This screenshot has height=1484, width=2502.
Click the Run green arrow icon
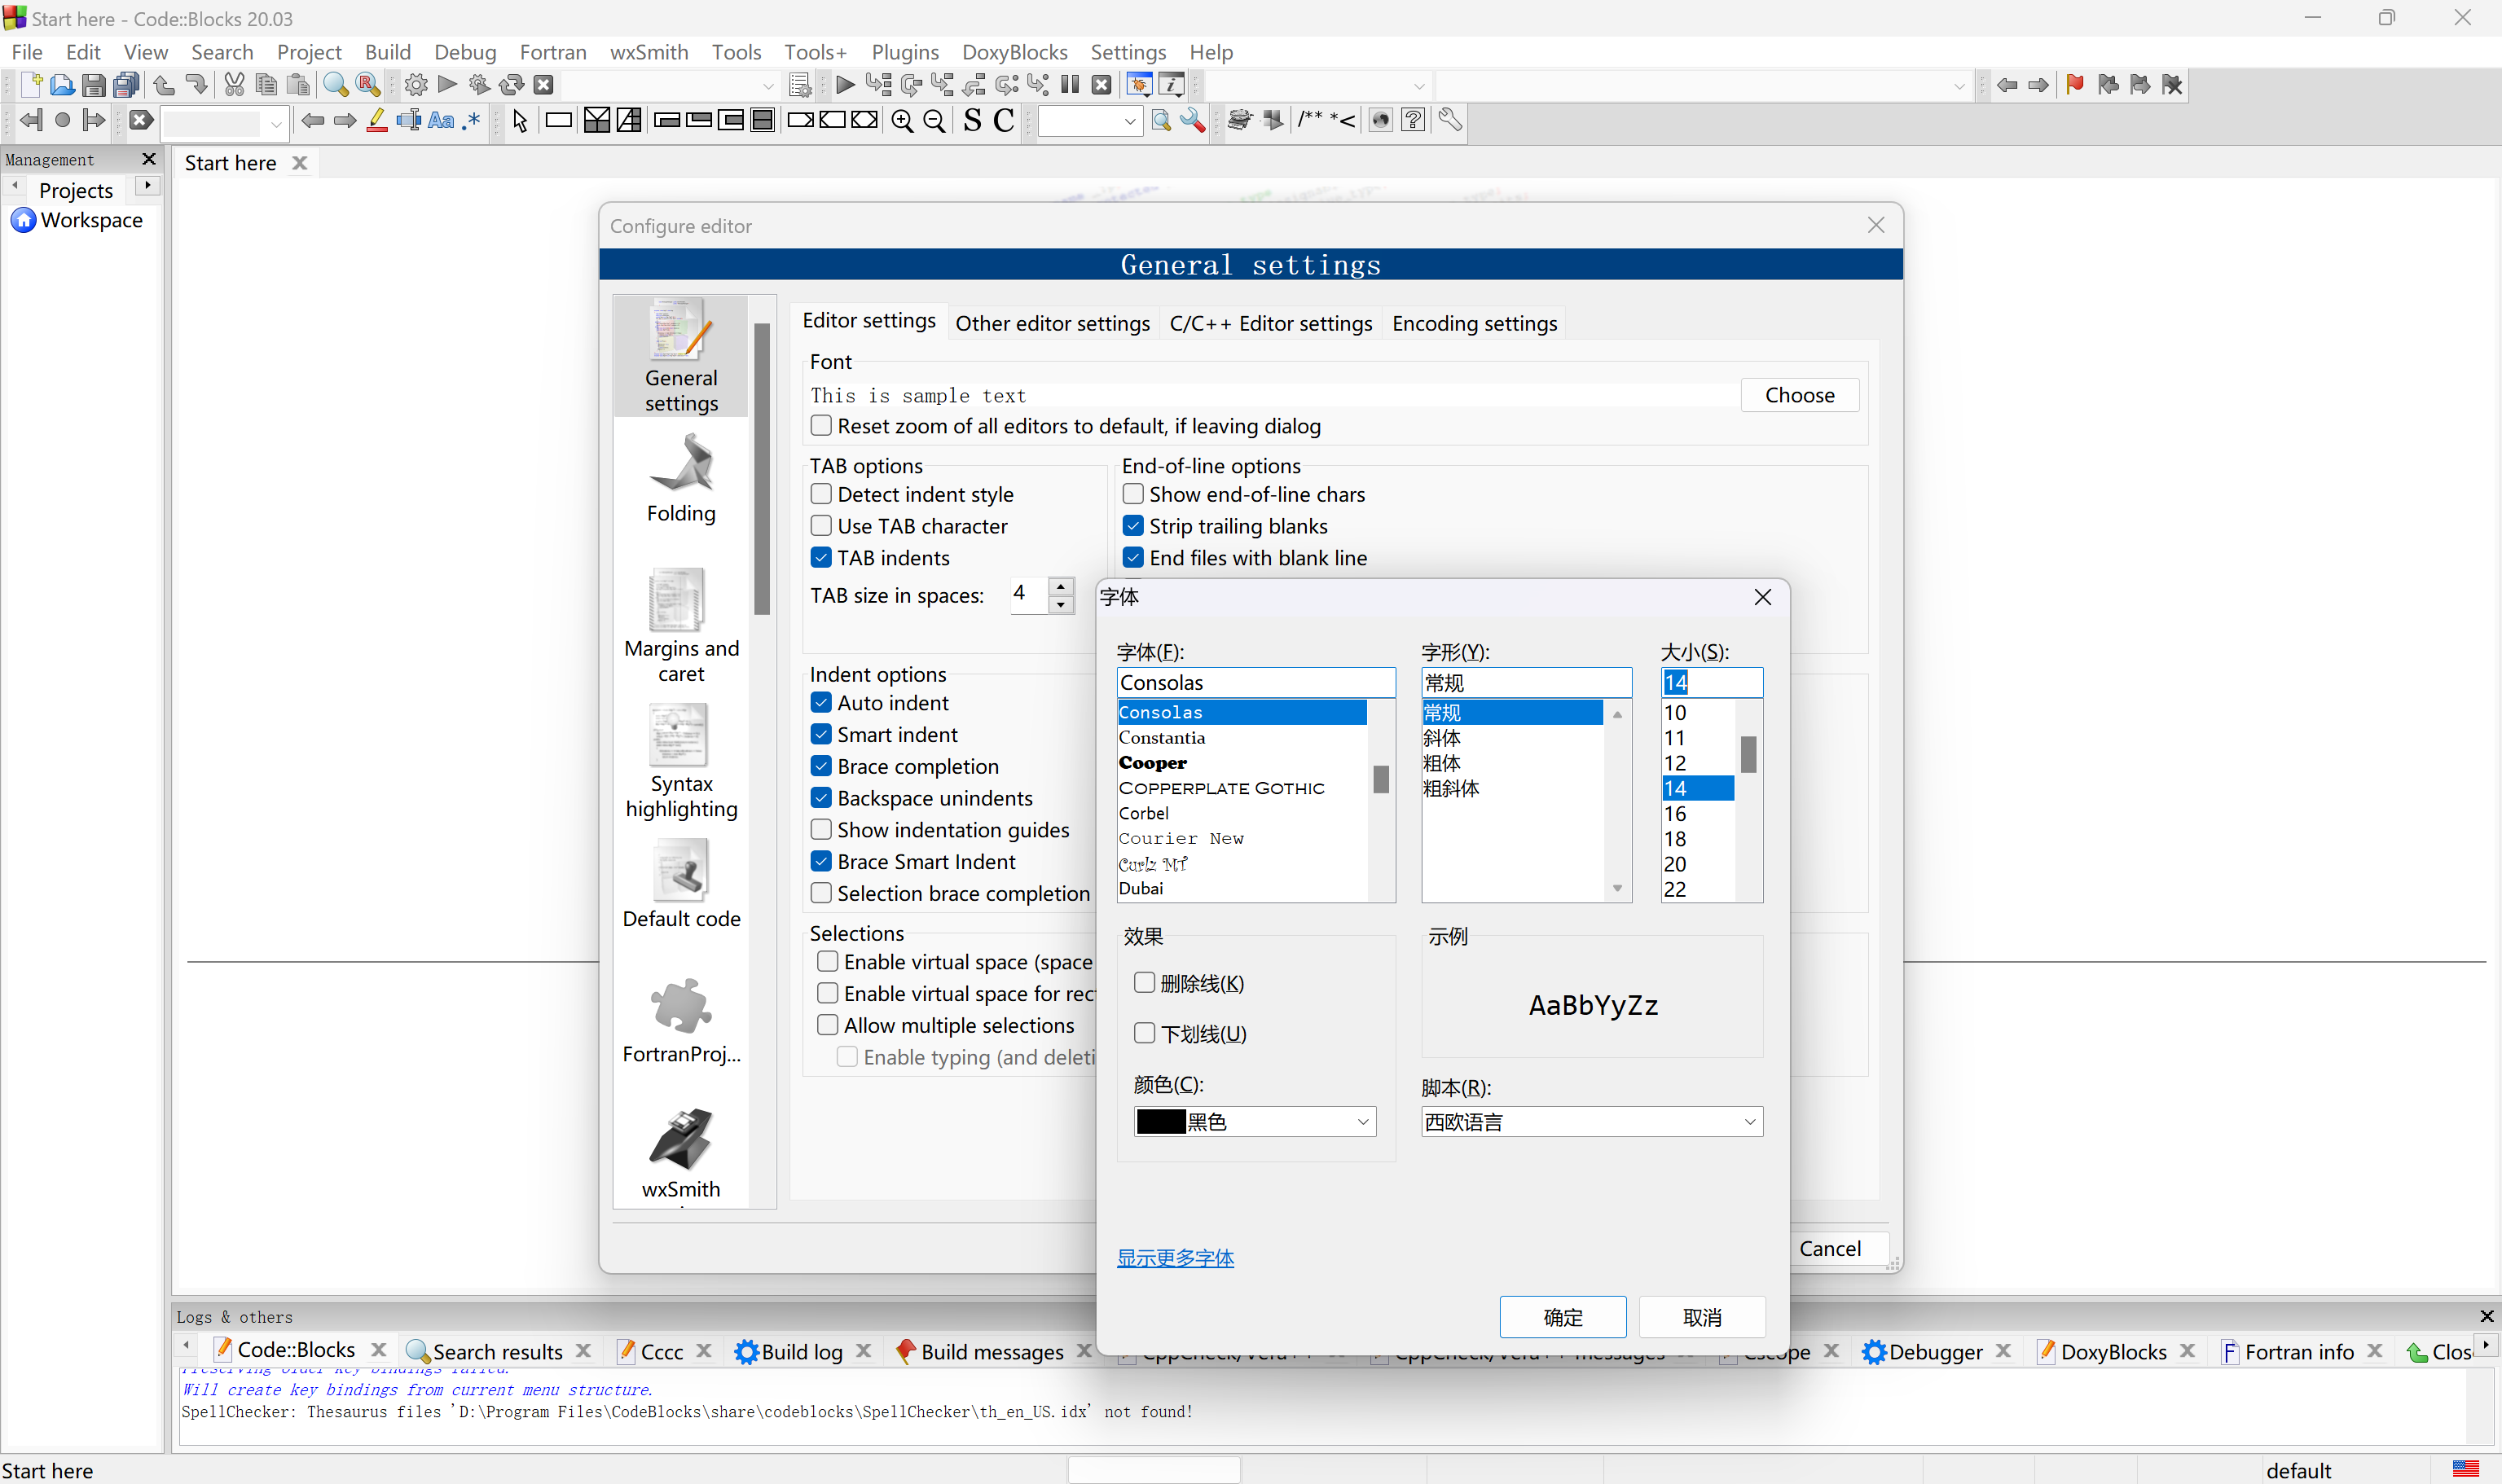tap(447, 85)
